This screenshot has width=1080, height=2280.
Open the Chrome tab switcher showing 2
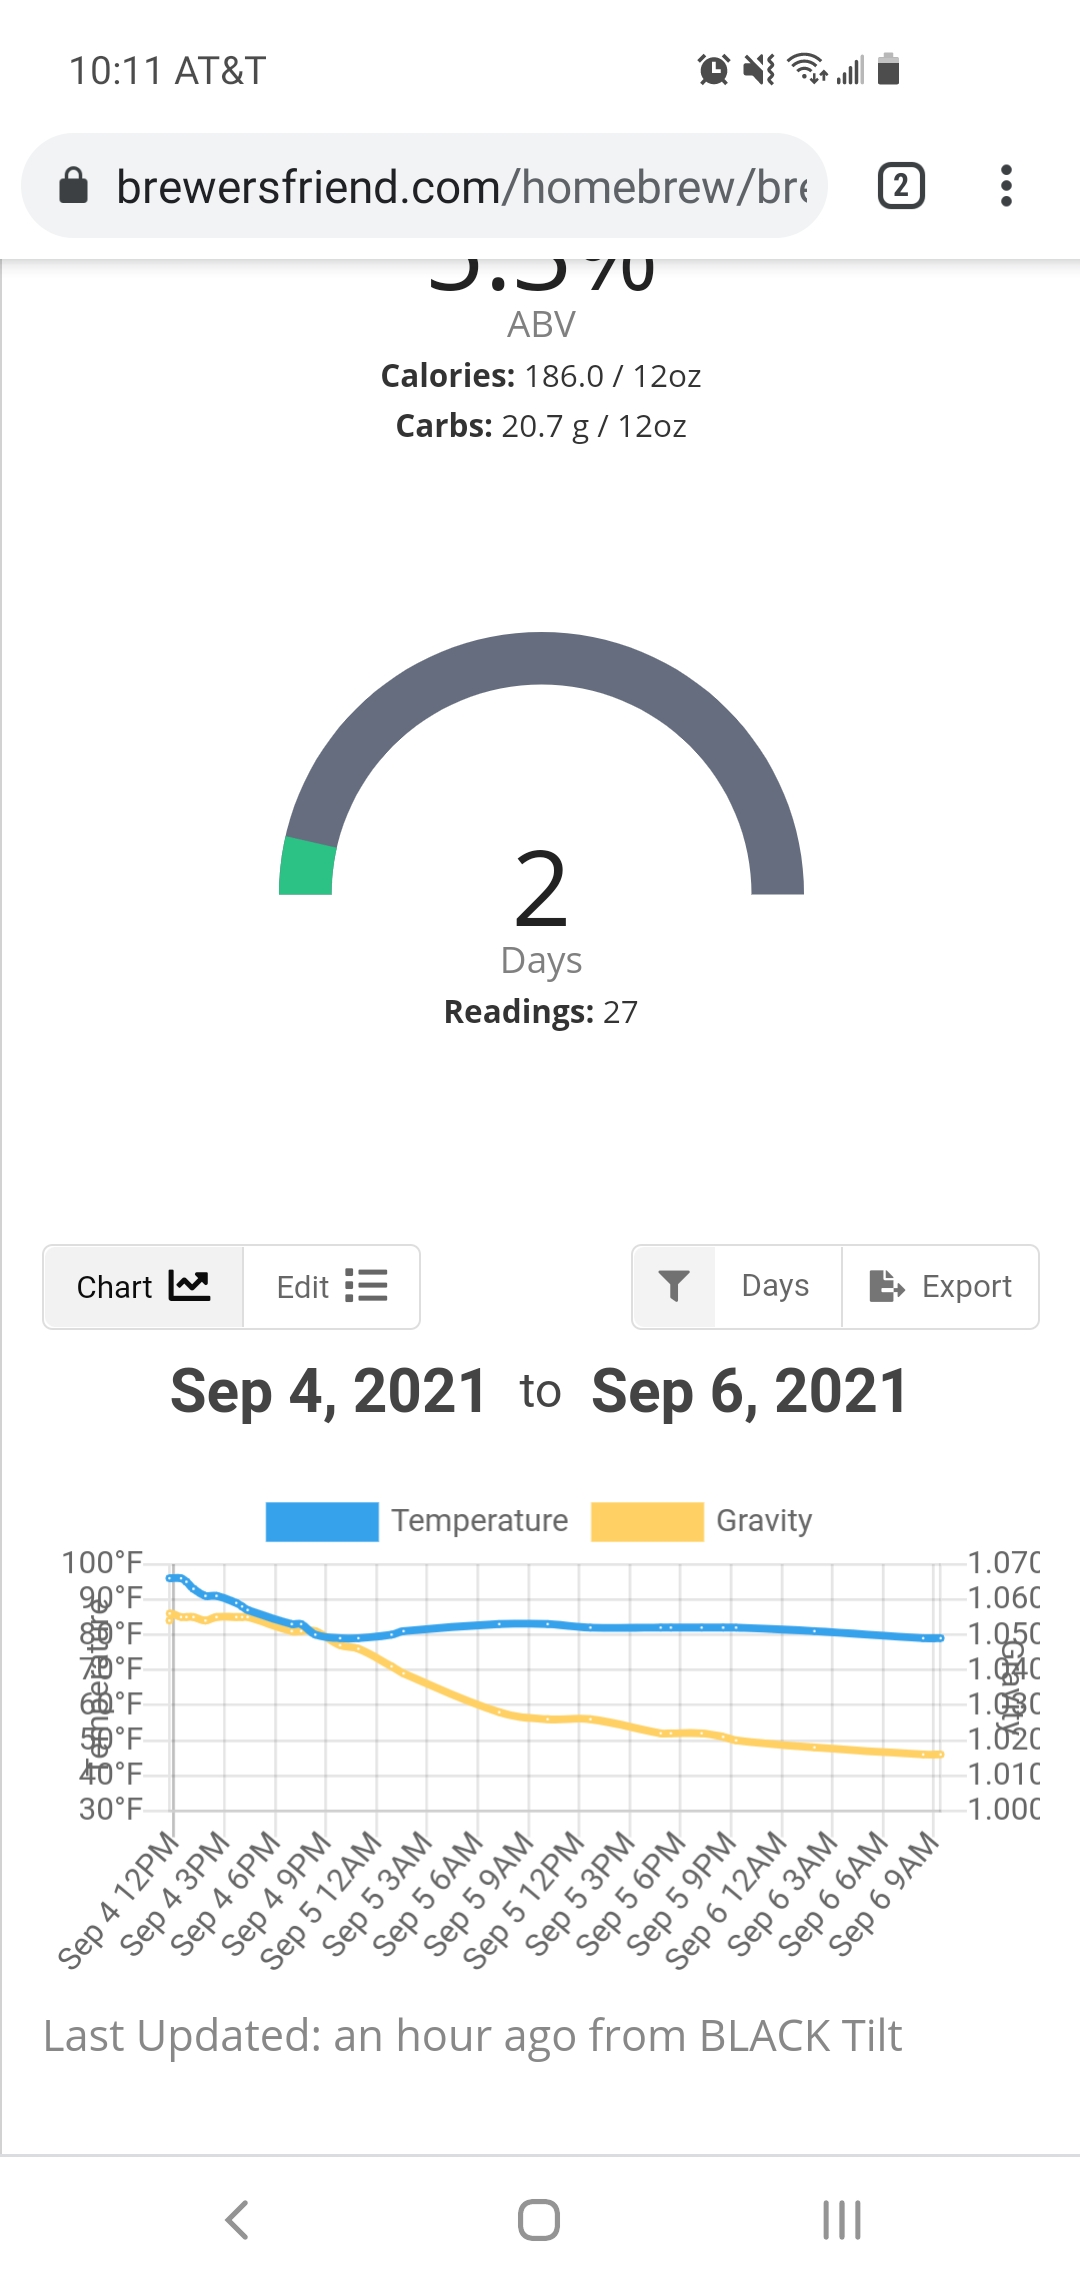tap(901, 186)
